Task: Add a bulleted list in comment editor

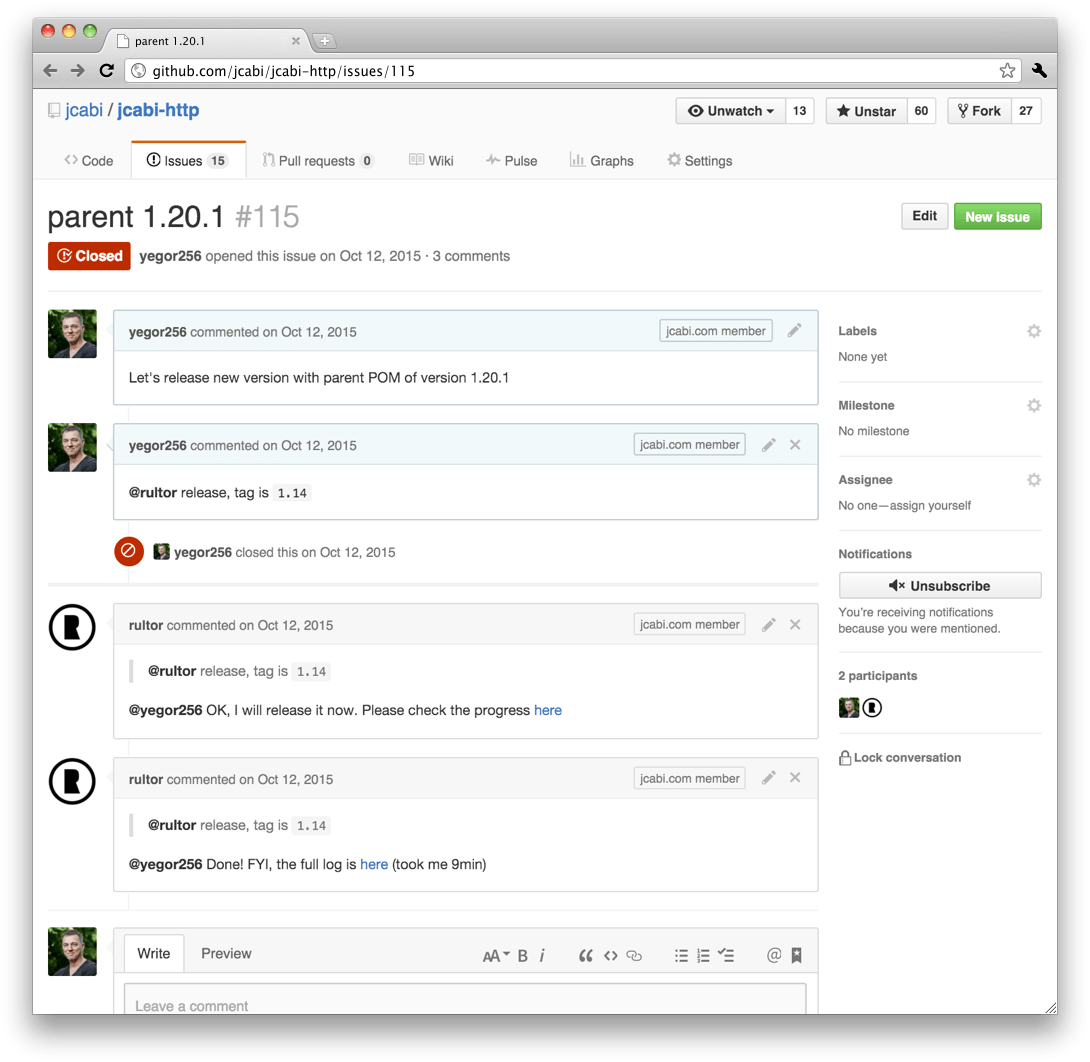Action: pyautogui.click(x=681, y=956)
